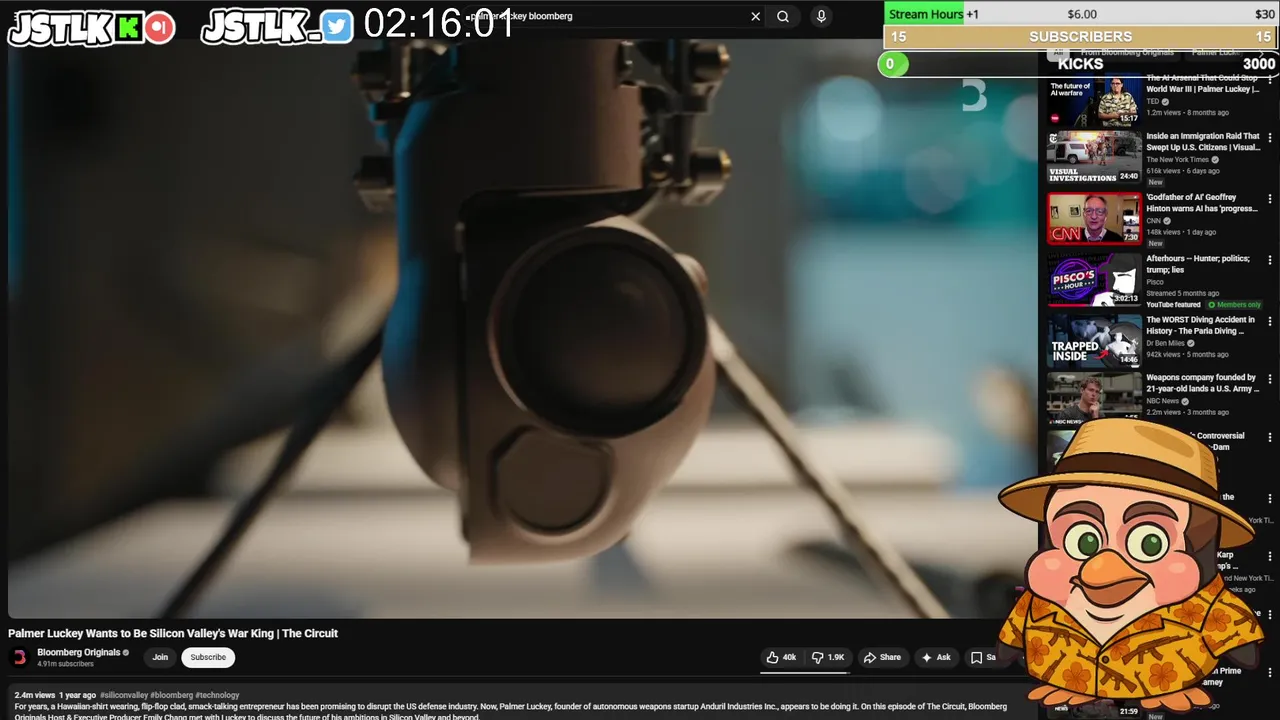Click the #technology hashtag
The height and width of the screenshot is (720, 1280).
click(218, 695)
